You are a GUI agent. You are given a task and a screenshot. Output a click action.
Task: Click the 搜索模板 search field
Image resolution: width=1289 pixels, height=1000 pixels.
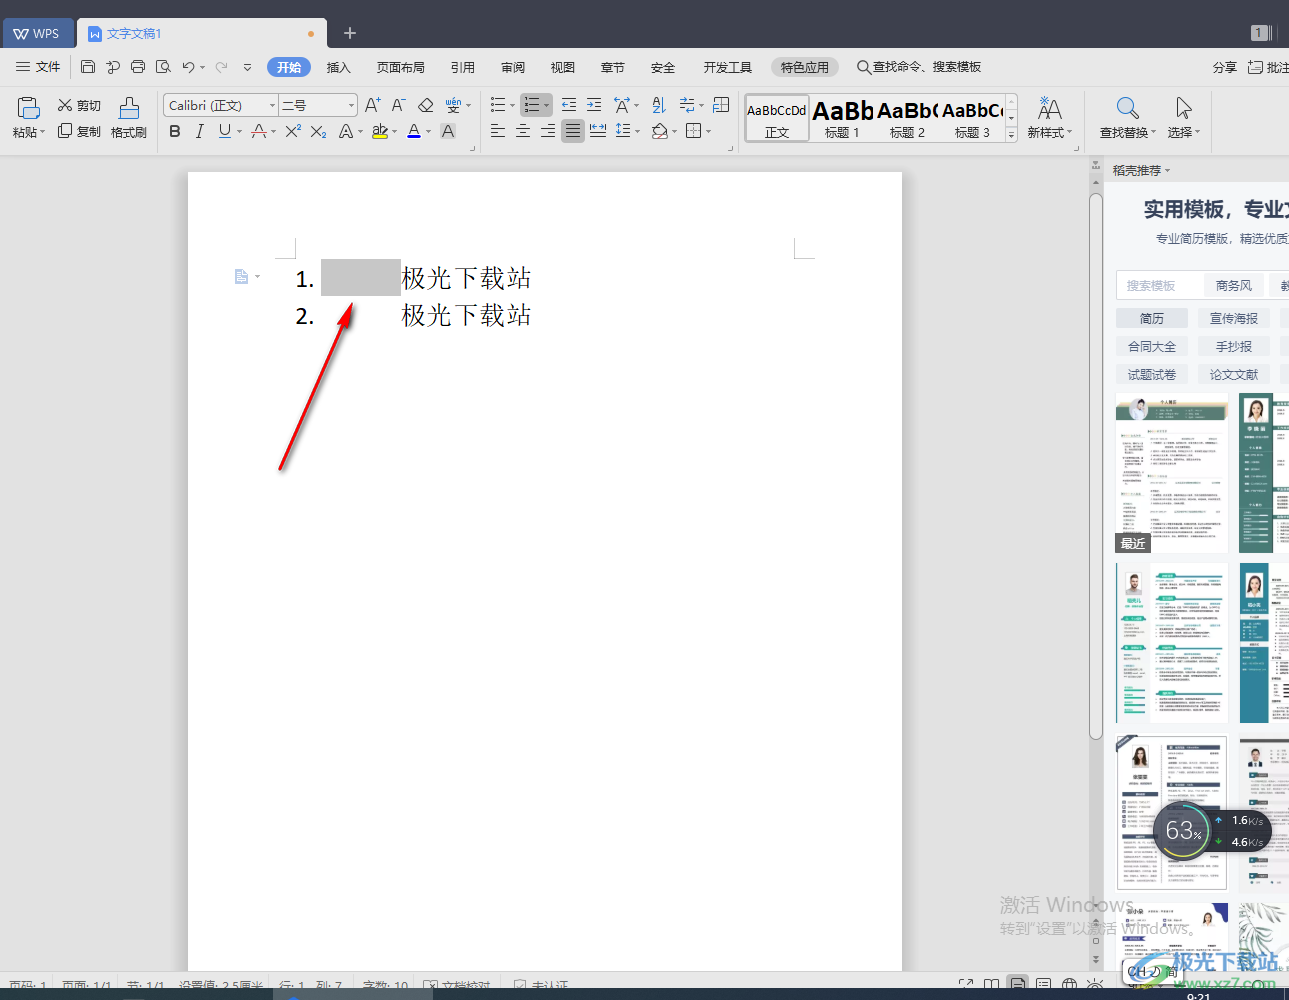click(x=1160, y=285)
